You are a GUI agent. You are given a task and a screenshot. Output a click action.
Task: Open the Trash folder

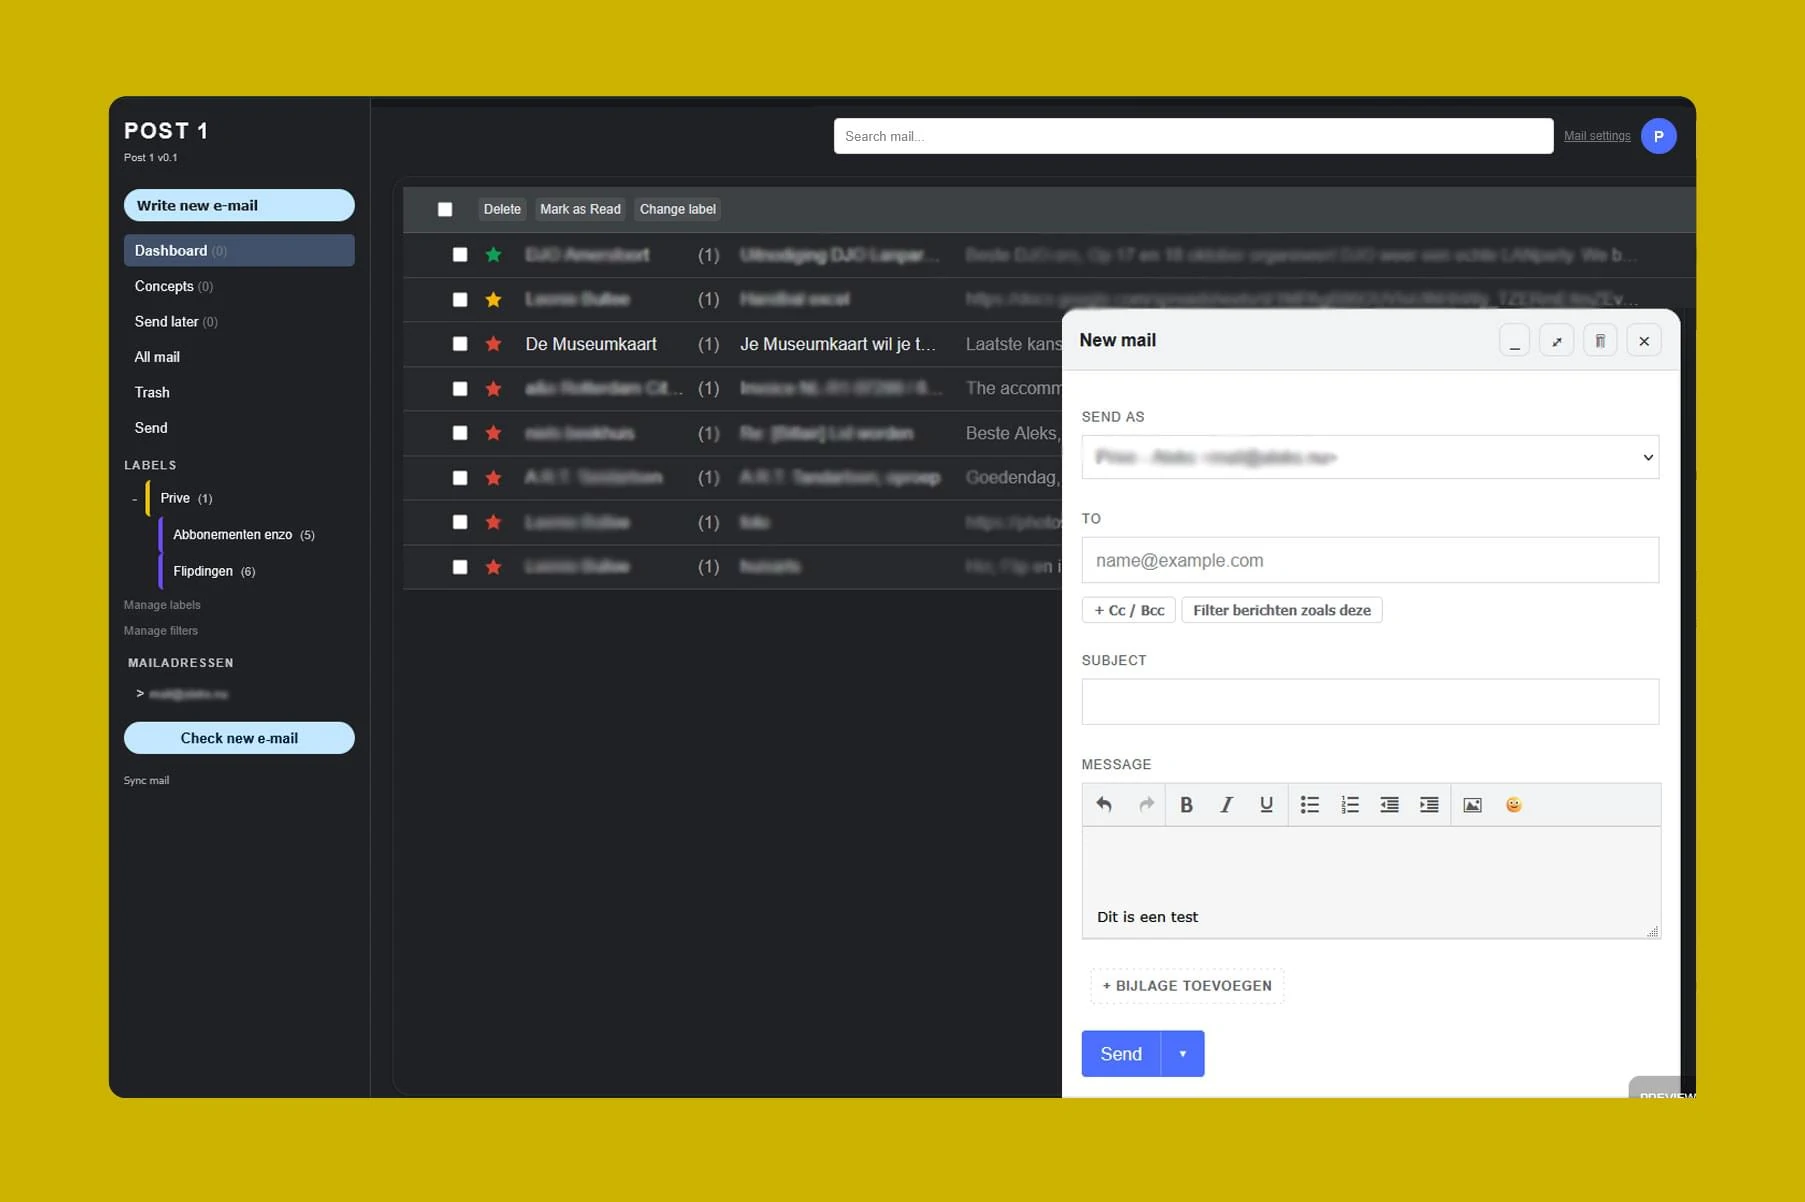coord(152,392)
